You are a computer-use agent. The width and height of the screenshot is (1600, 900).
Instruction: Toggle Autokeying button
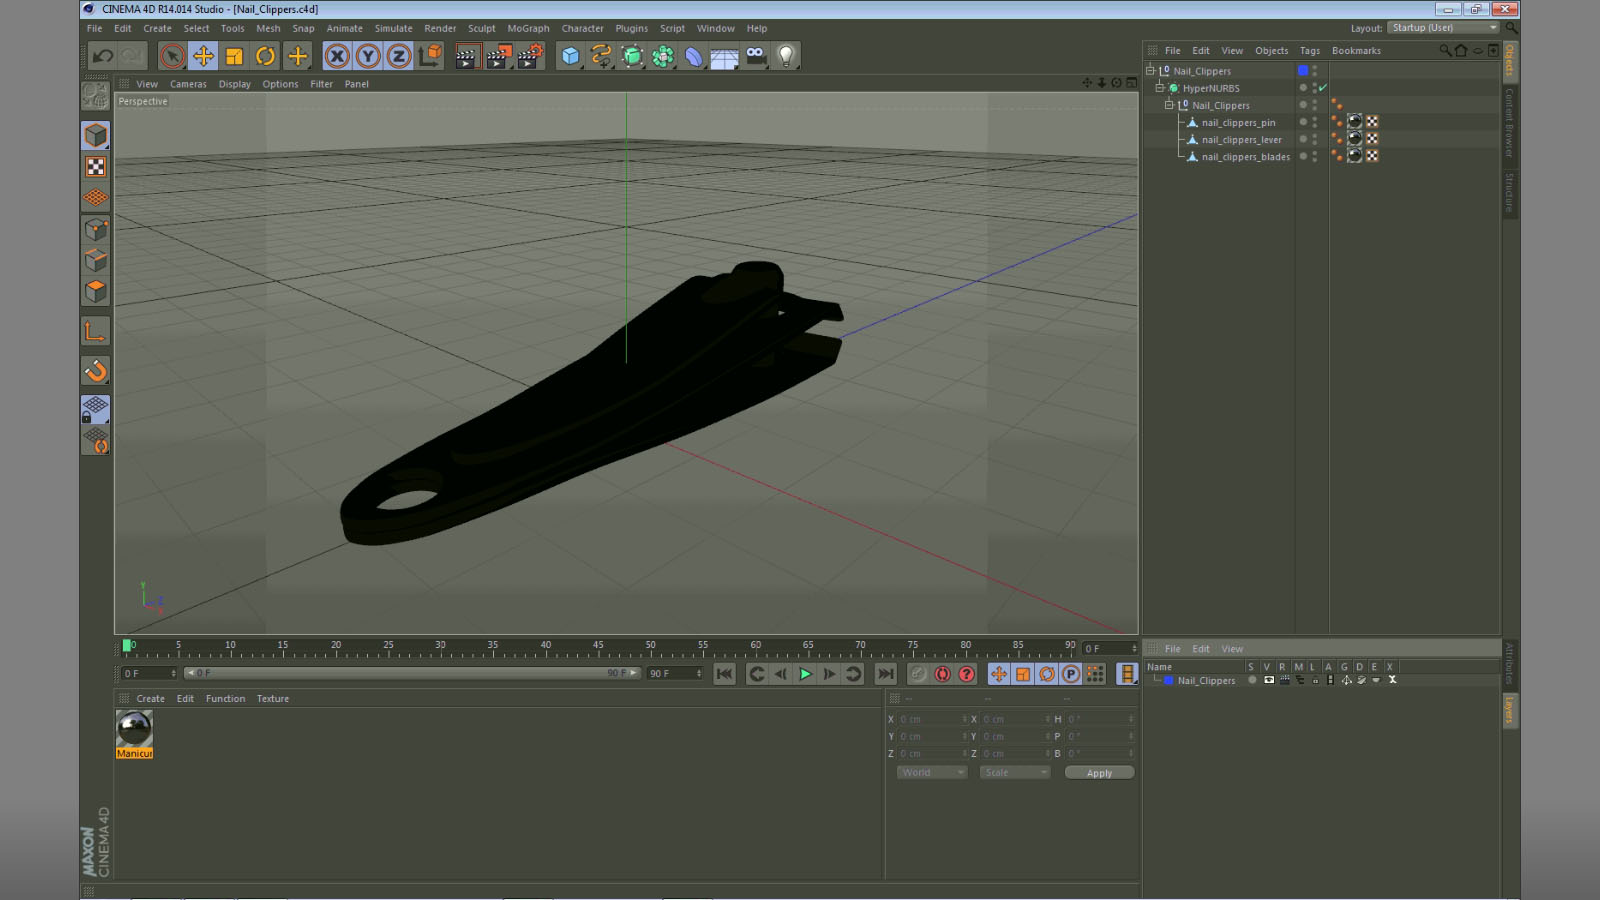coord(942,674)
